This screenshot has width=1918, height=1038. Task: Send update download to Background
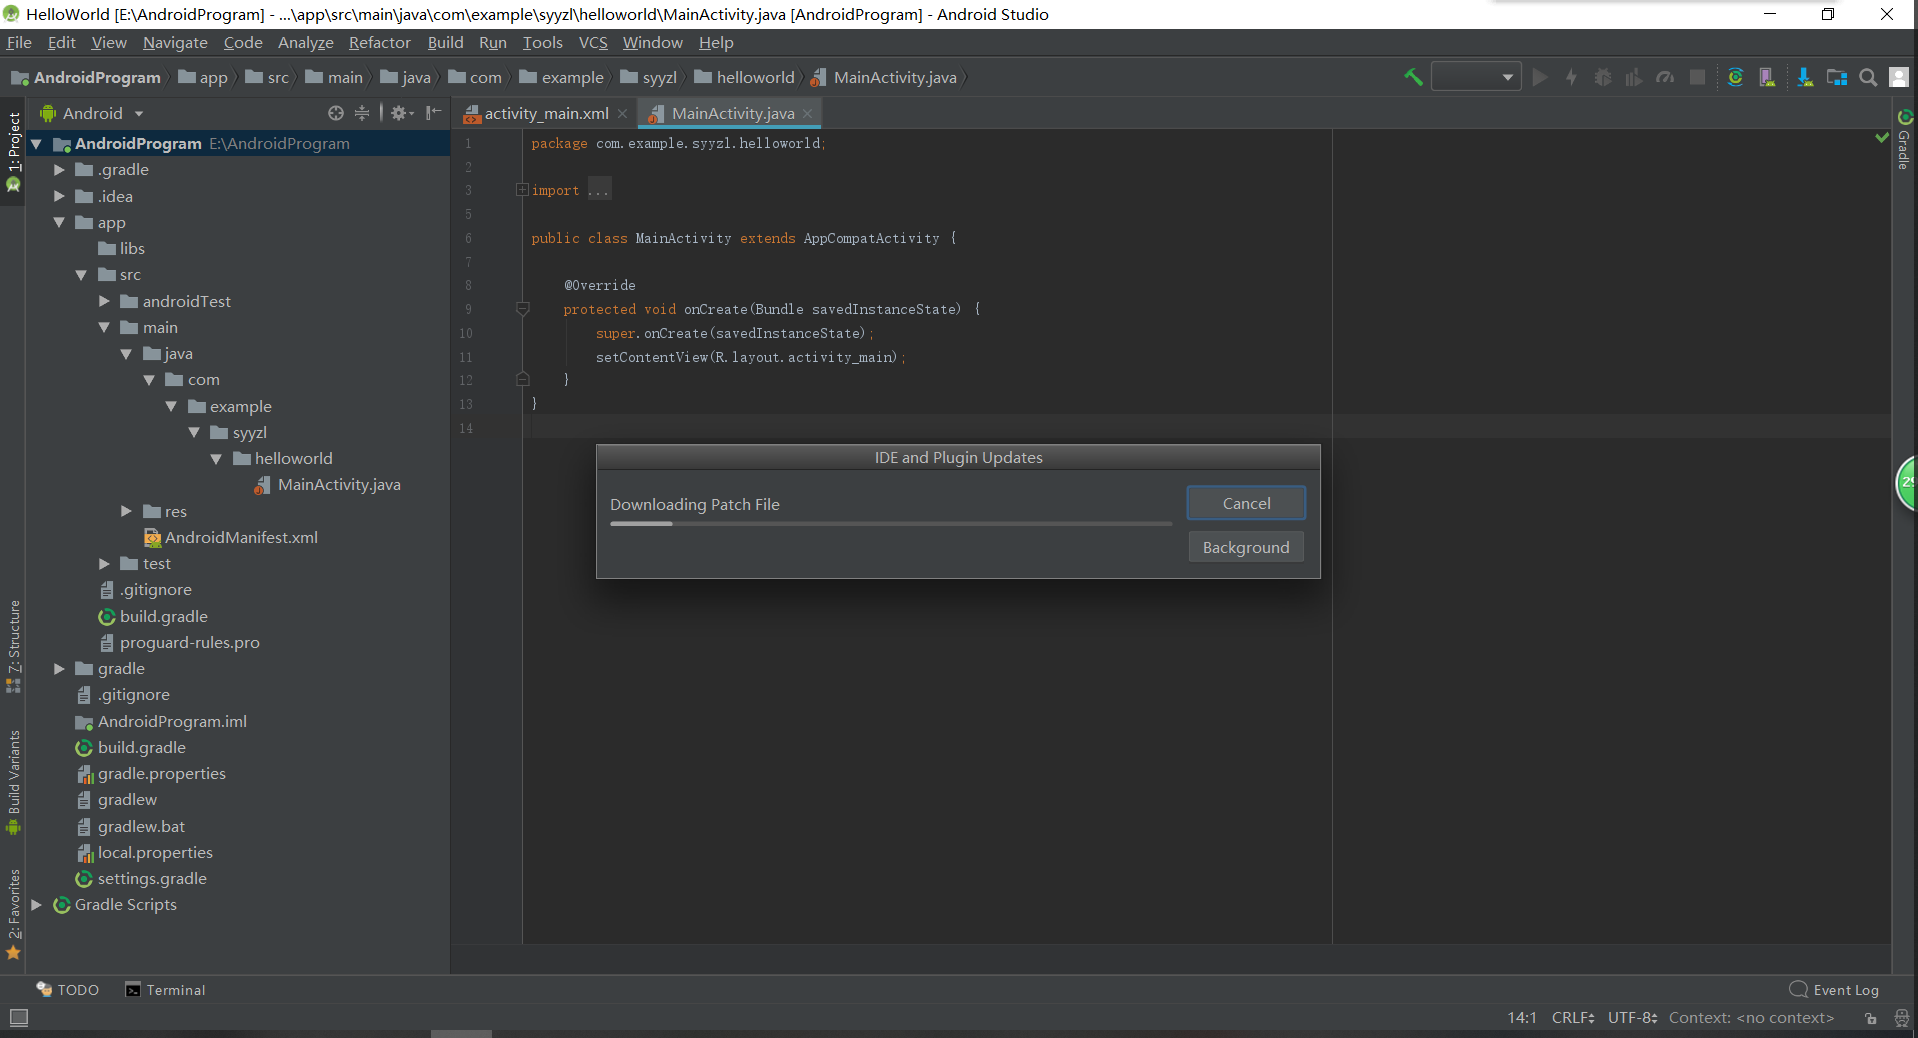1246,547
